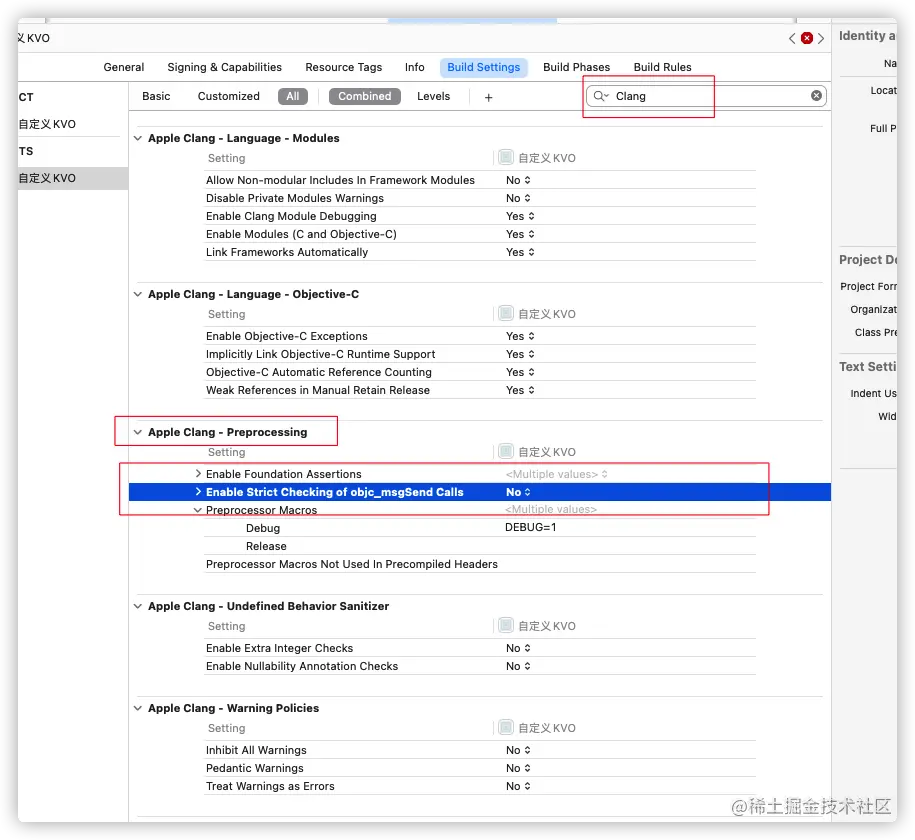Add build setting with plus button

tap(488, 97)
